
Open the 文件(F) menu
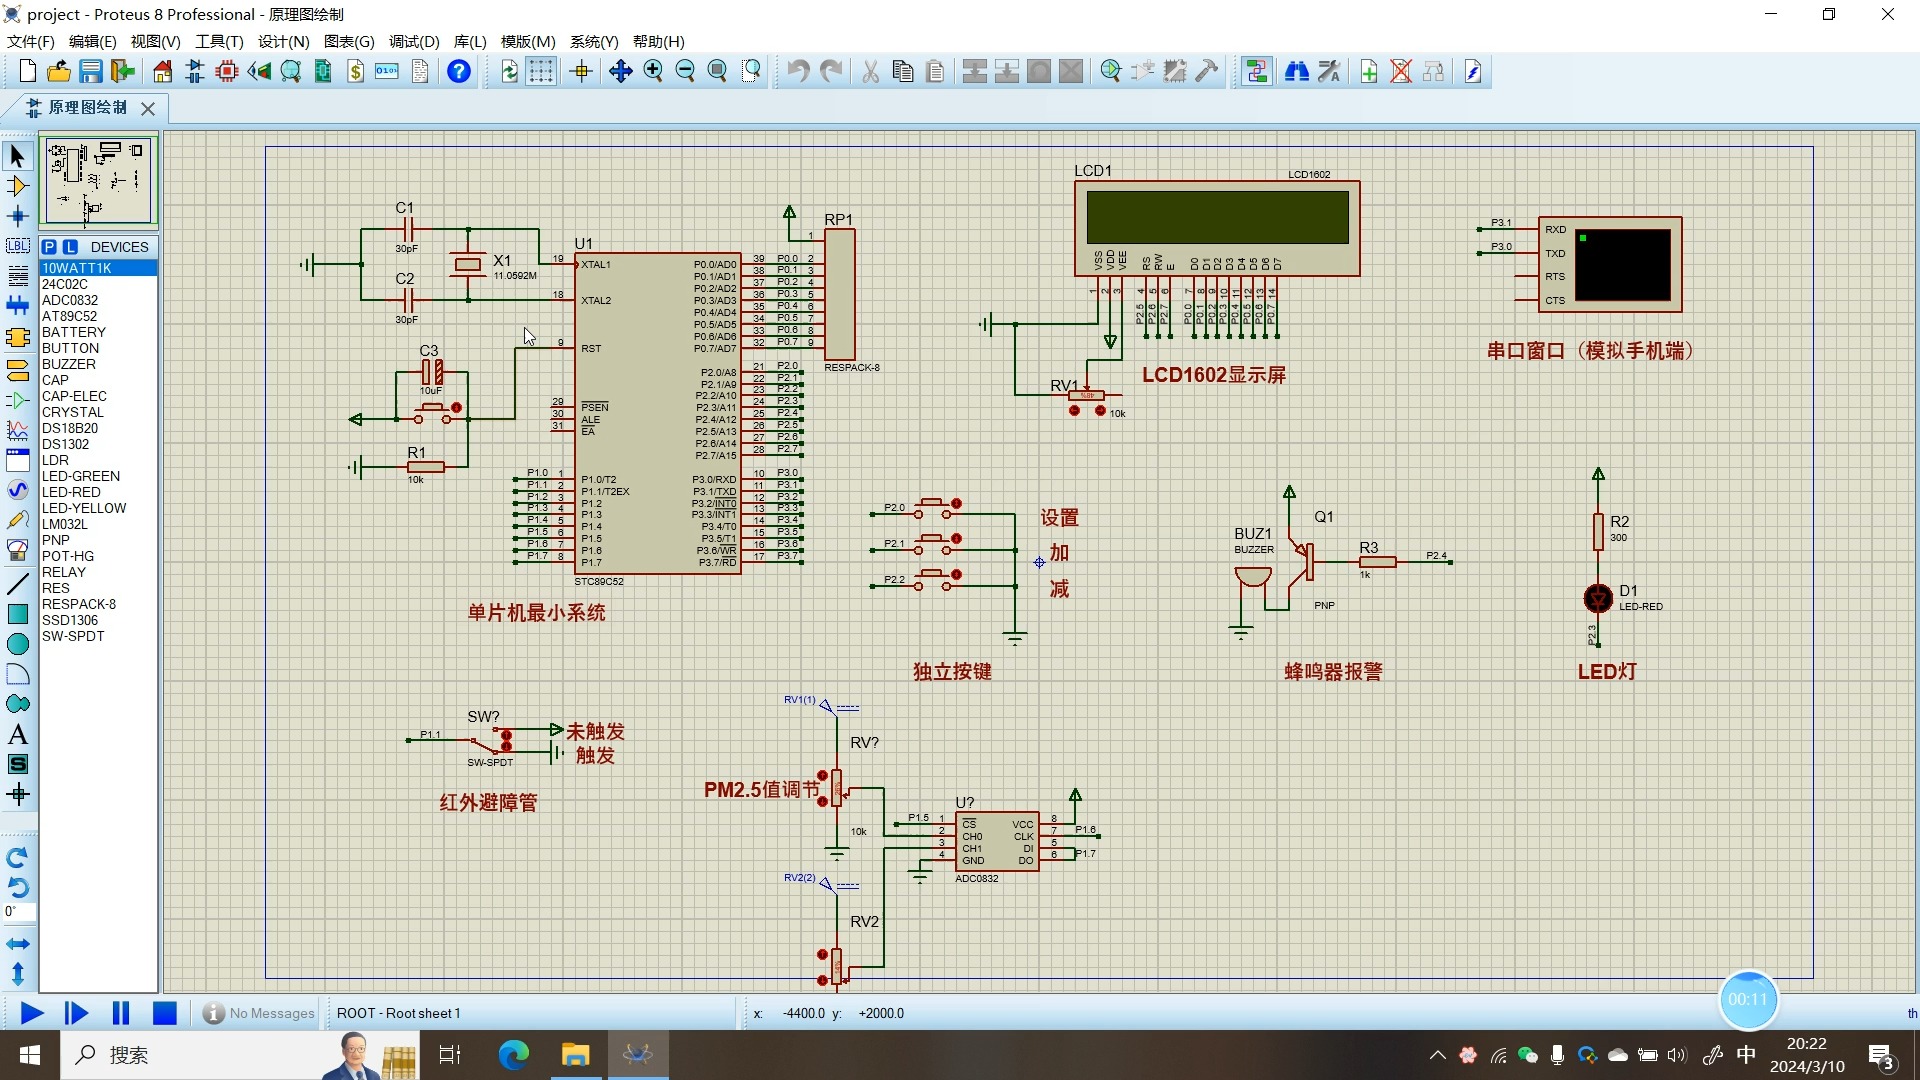coord(31,41)
